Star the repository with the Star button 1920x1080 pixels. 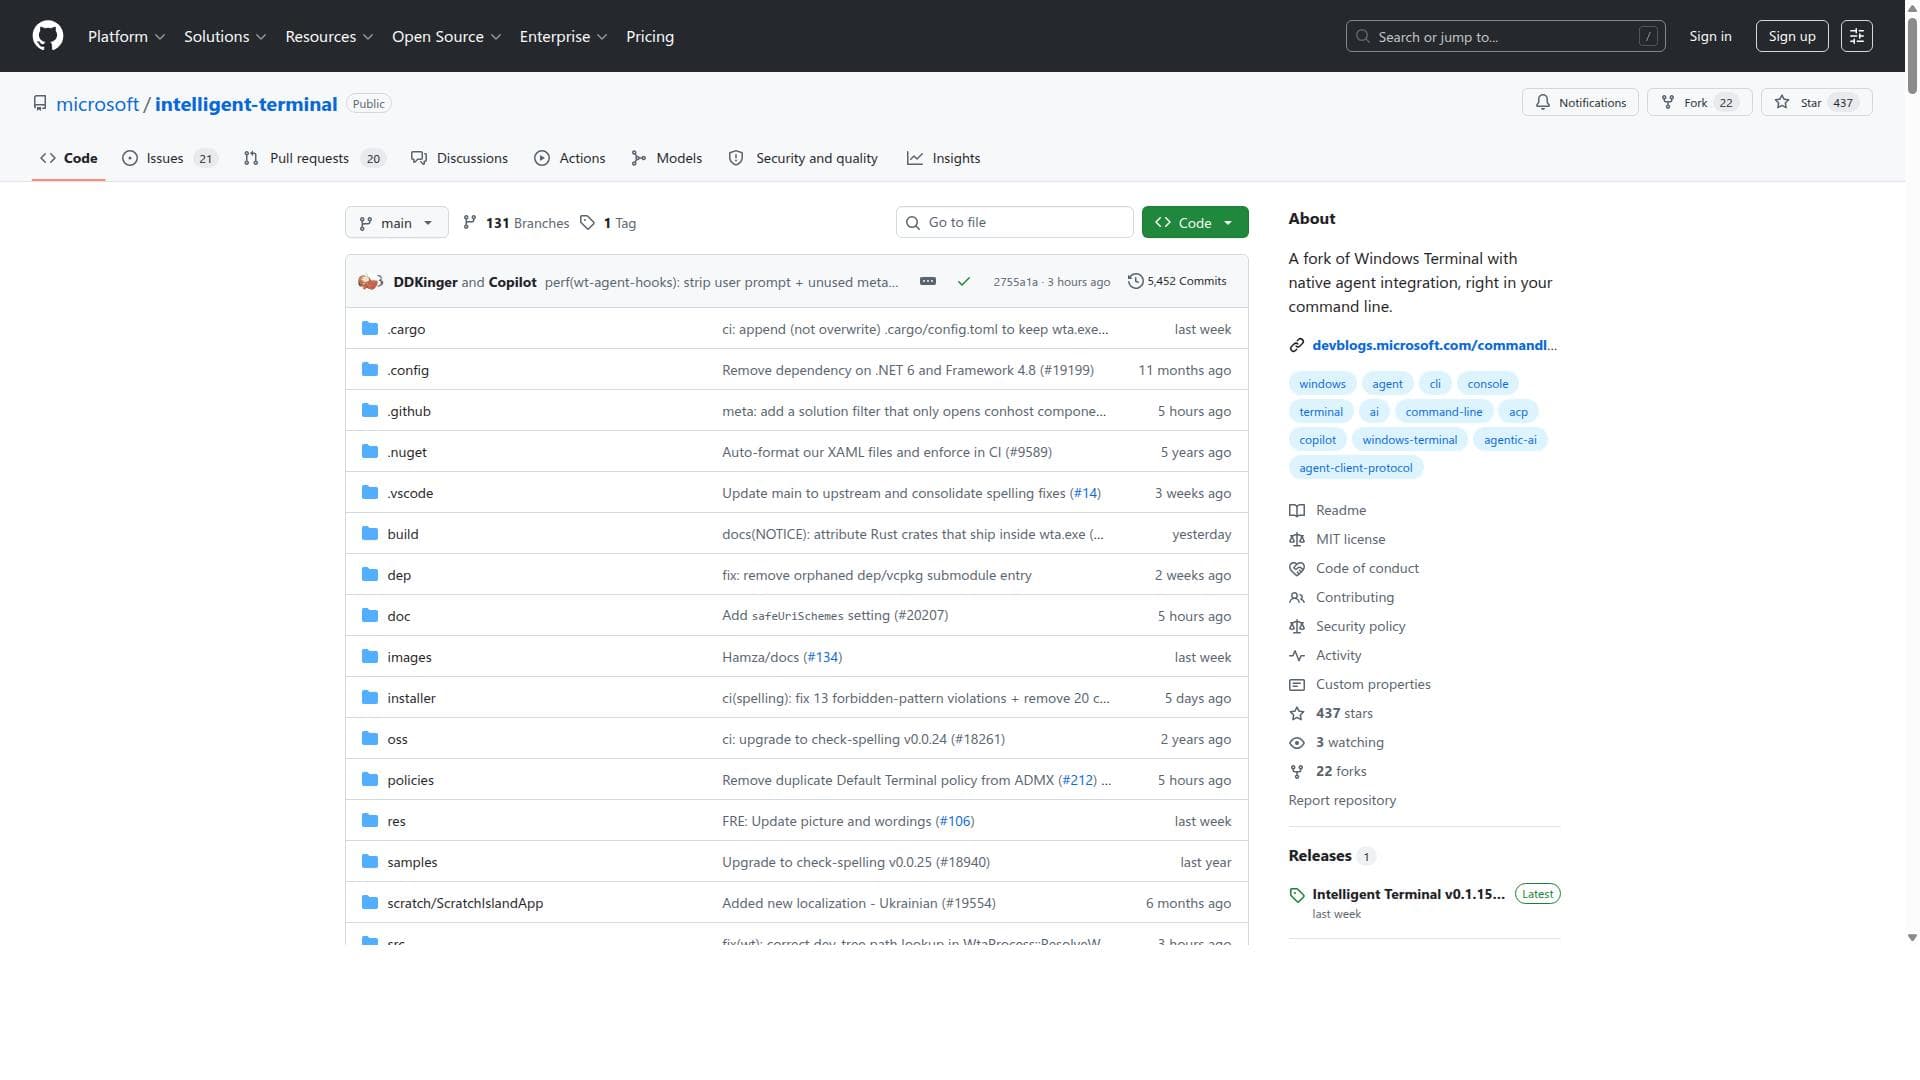1816,102
